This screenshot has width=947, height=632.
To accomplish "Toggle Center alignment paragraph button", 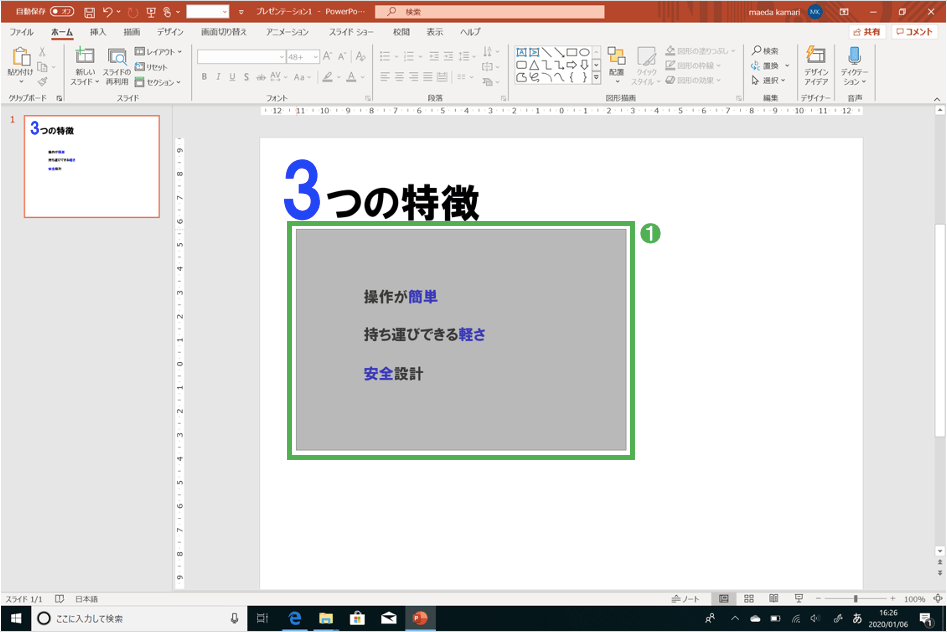I will click(399, 77).
